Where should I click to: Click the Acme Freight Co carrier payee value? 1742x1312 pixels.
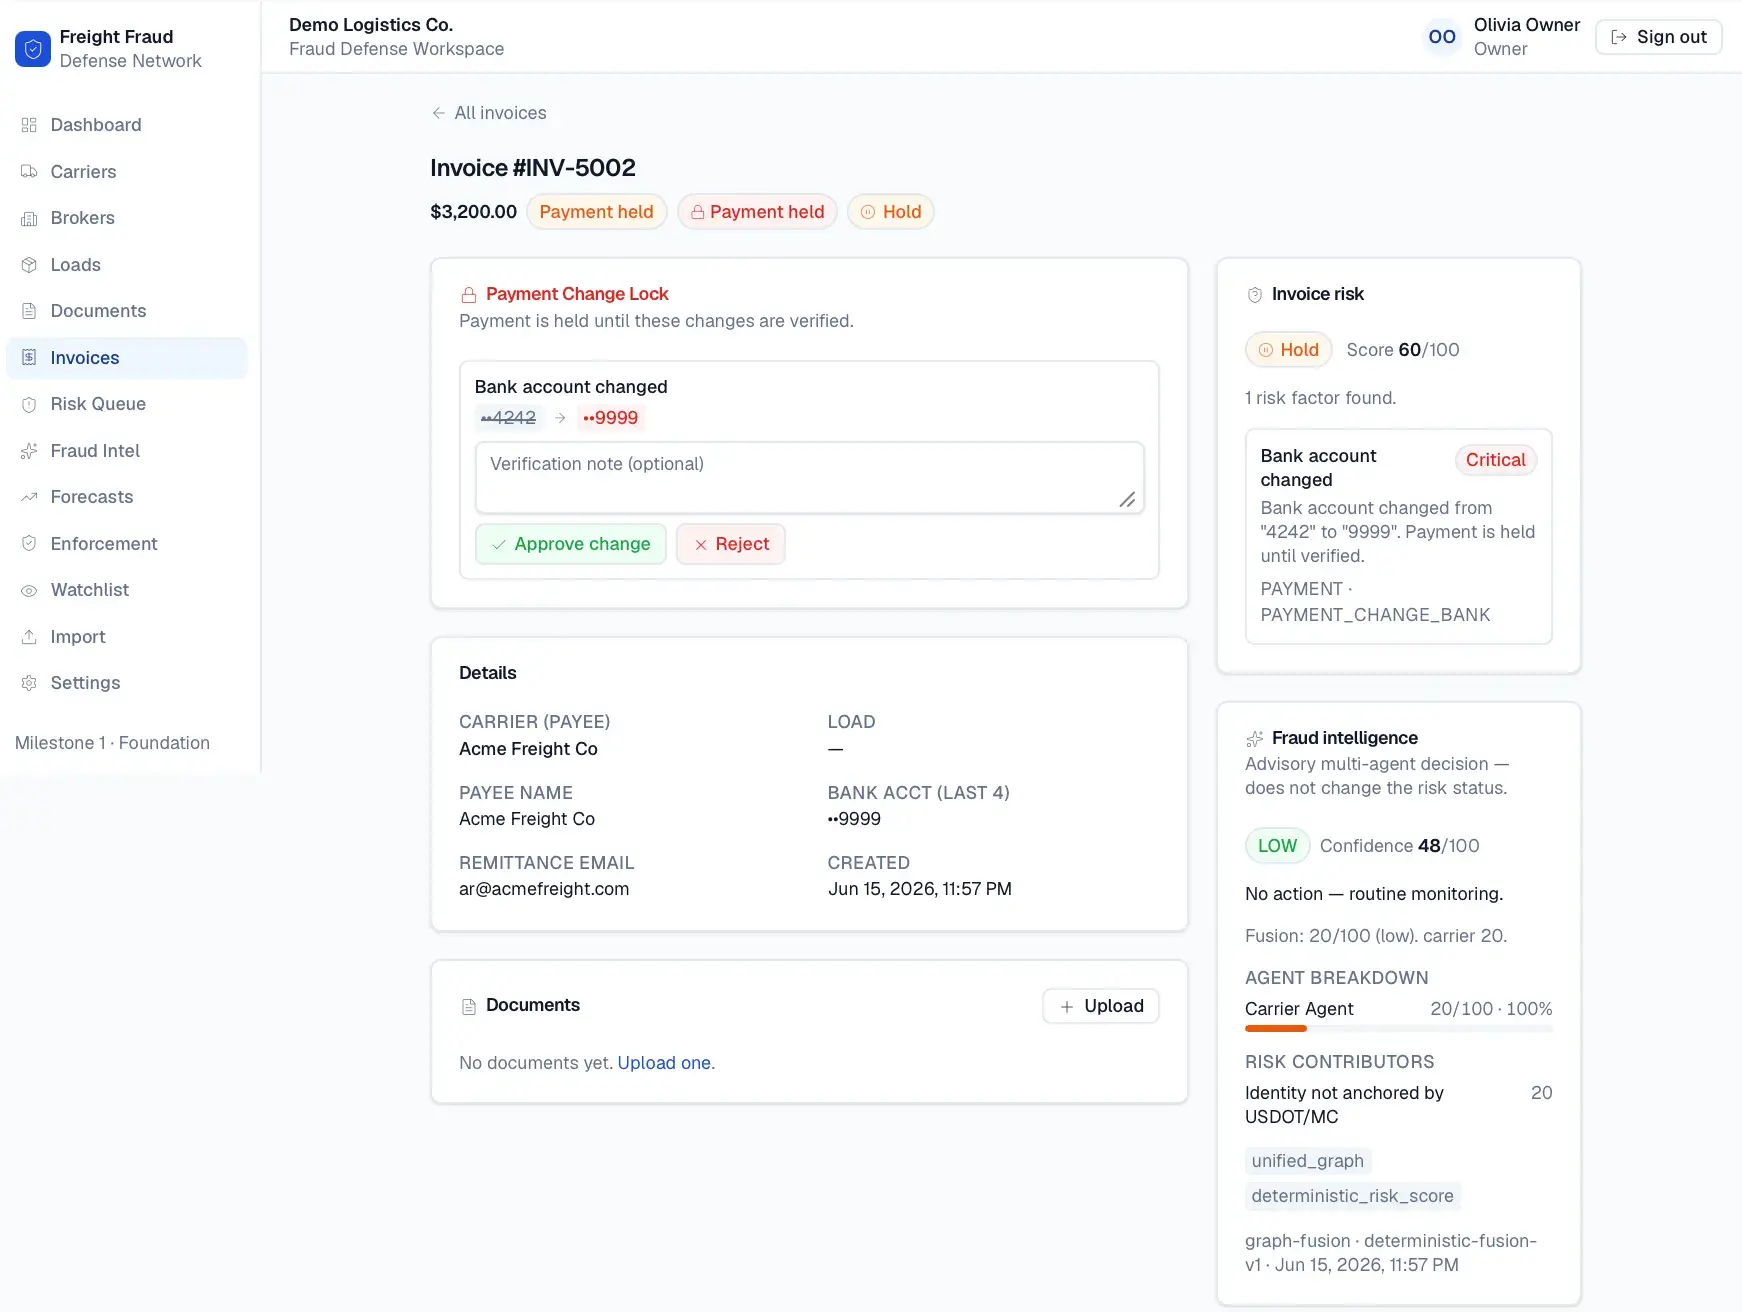click(x=528, y=749)
